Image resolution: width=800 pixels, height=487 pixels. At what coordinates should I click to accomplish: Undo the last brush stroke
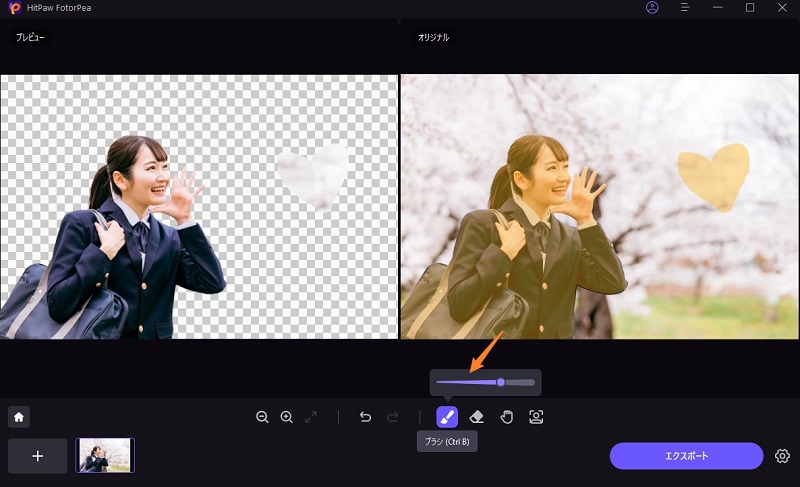click(x=365, y=417)
